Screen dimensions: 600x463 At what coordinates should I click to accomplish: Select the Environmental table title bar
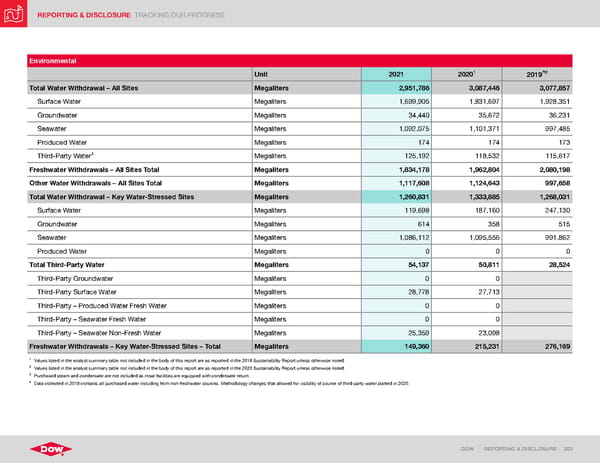click(x=300, y=61)
